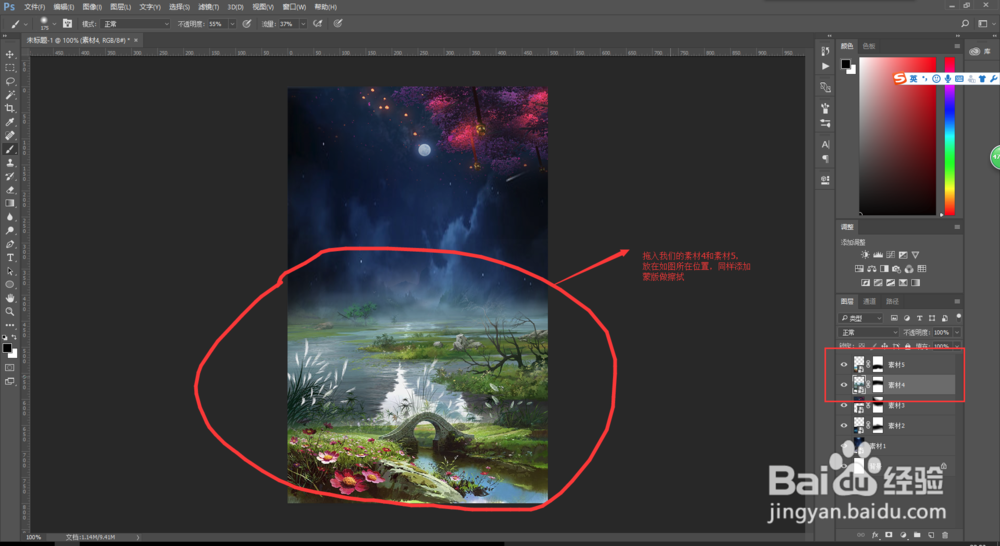
Task: Enable airbrush-style build-up
Action: point(318,24)
